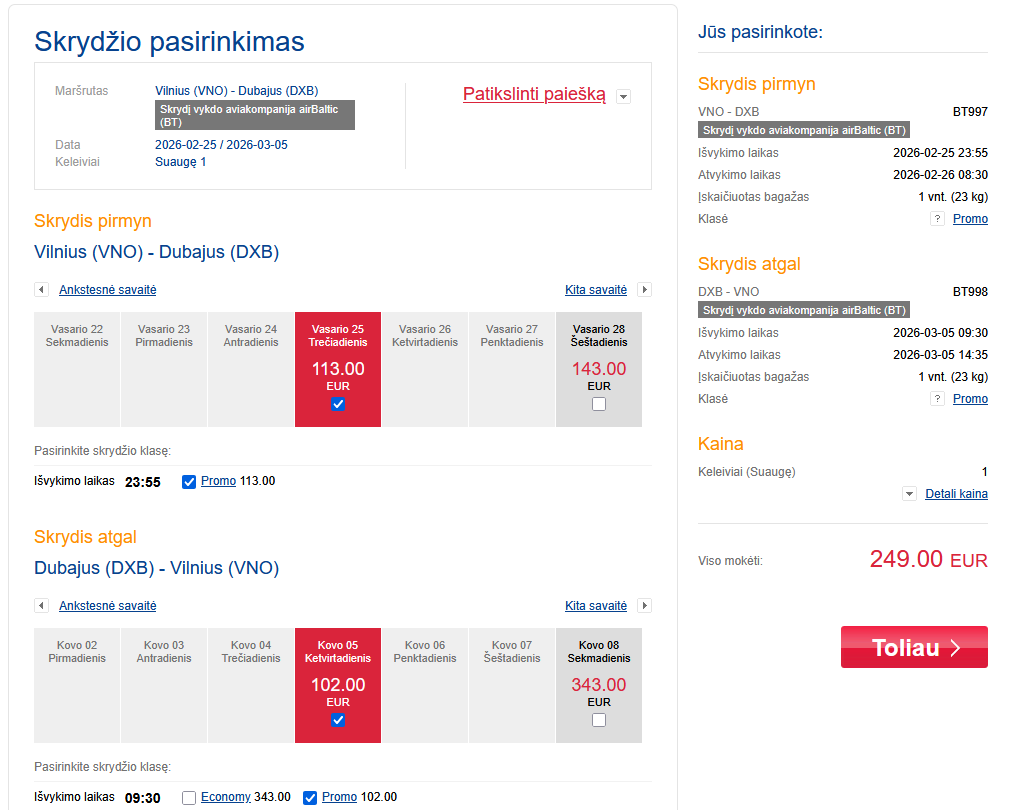
Task: Expand the Detali kaina arrow icon
Action: [909, 494]
